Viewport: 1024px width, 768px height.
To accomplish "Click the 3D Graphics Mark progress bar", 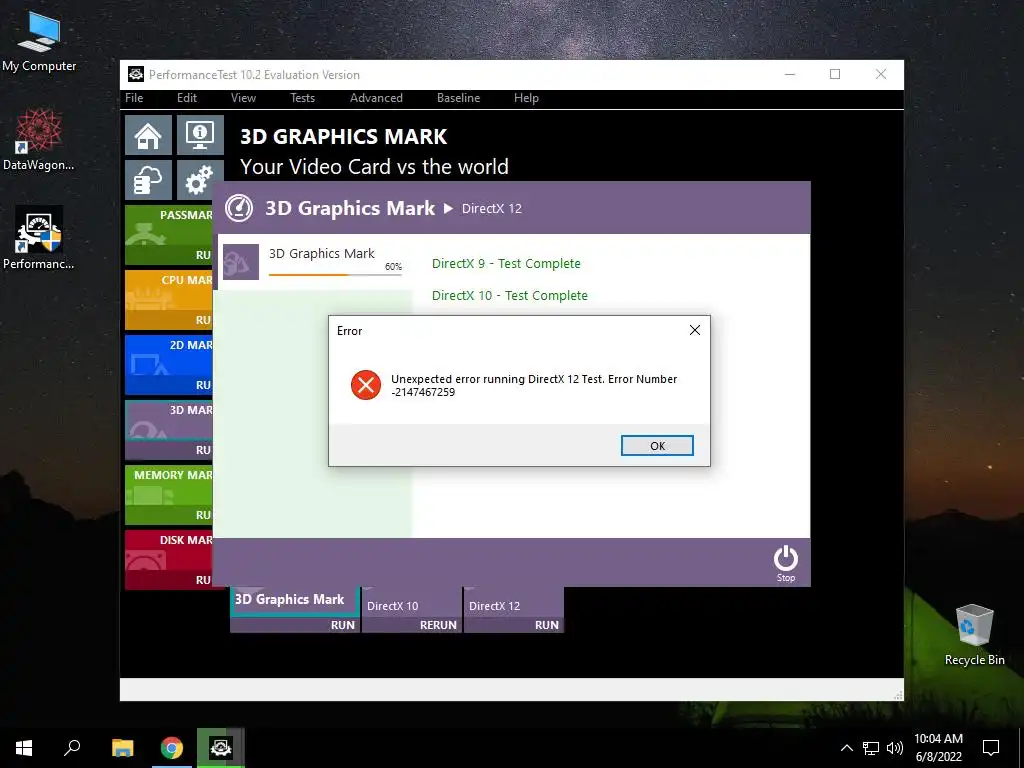I will coord(335,275).
